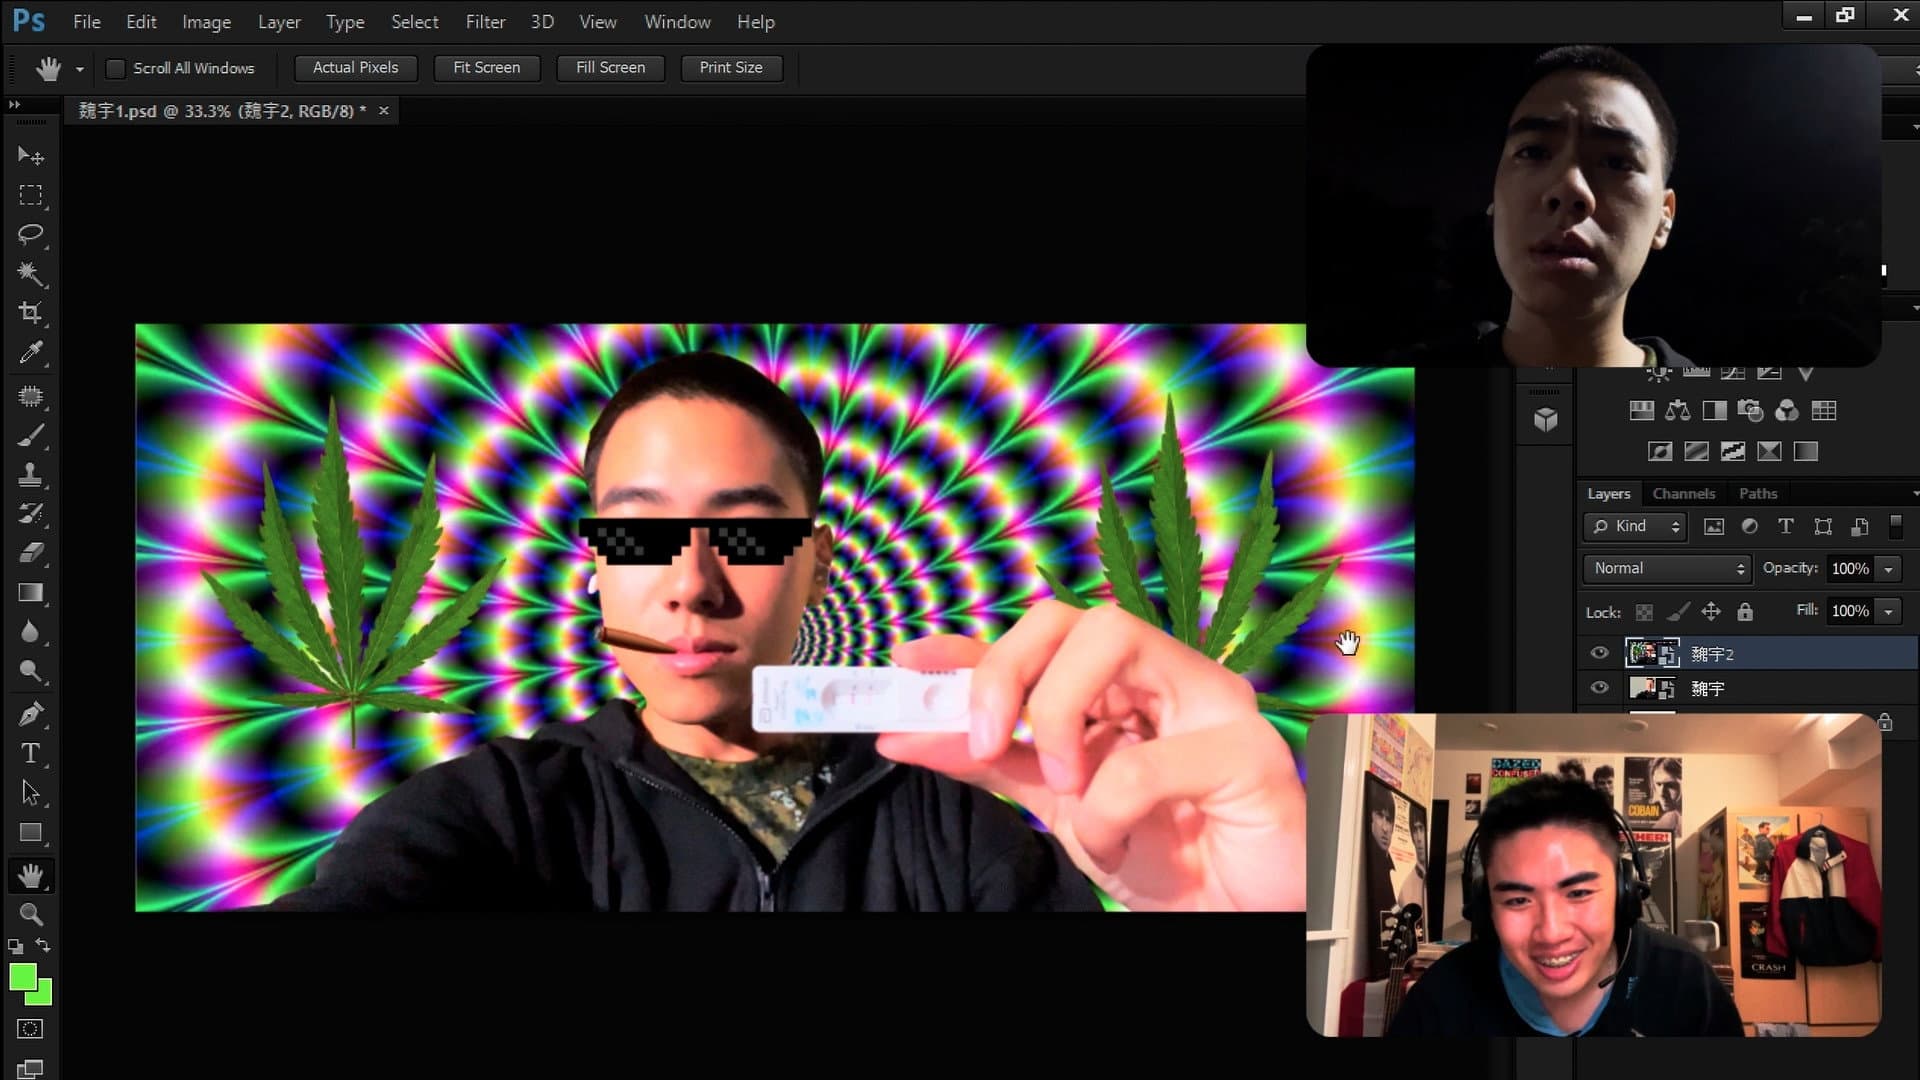1920x1080 pixels.
Task: Click the Actual Pixels button
Action: (355, 67)
